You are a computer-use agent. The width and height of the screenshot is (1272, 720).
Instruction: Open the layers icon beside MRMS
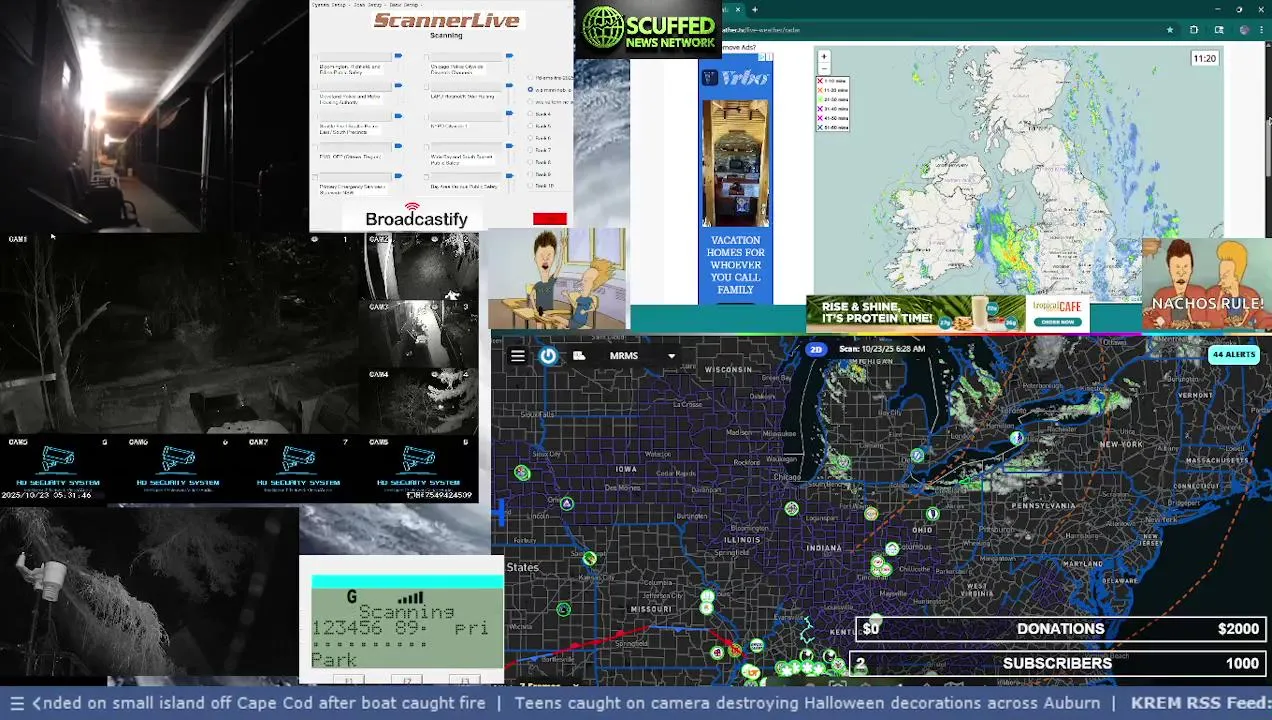point(579,356)
